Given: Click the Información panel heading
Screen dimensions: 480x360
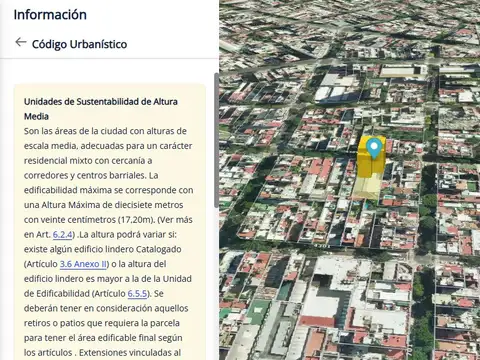Looking at the screenshot, I should [x=50, y=15].
